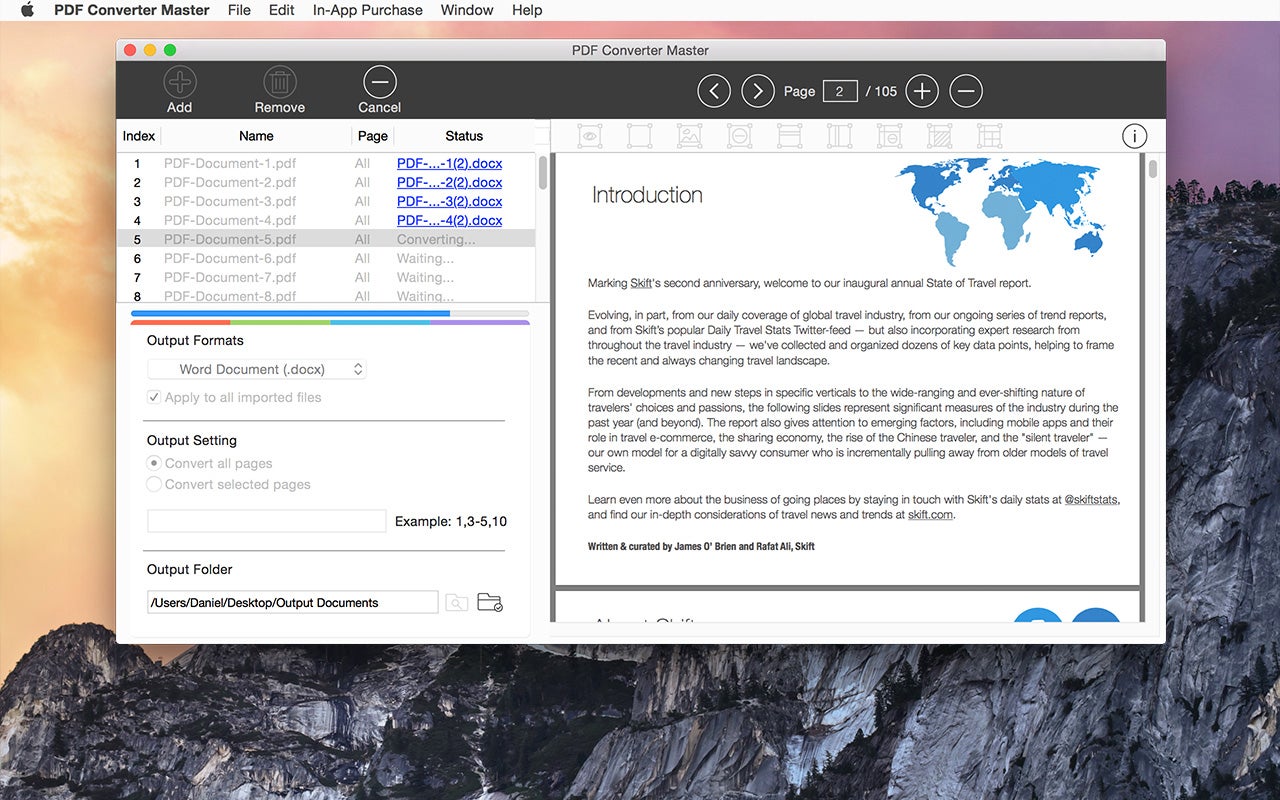Open the PDF-...-4(2).docx output link
1280x800 pixels.
tap(449, 220)
